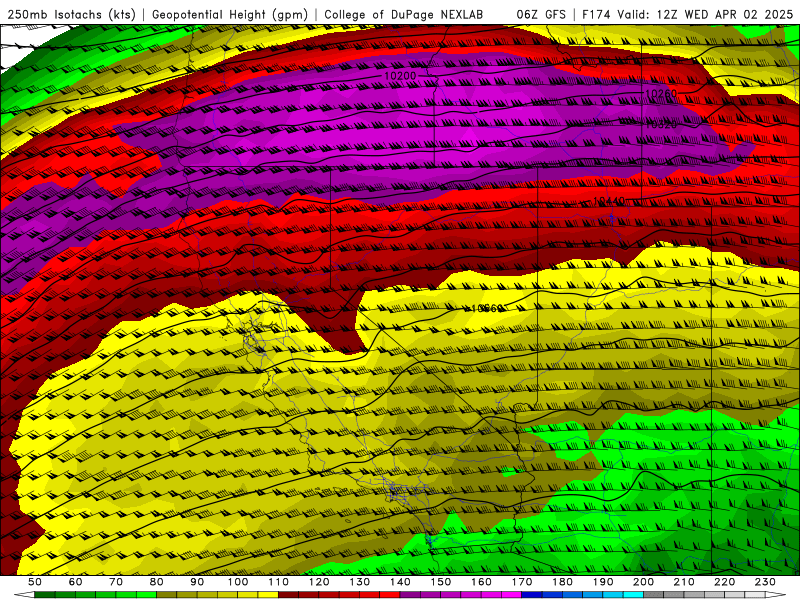This screenshot has width=800, height=600.
Task: Click the 'College of DuPage NEXLAB' label
Action: (x=403, y=14)
